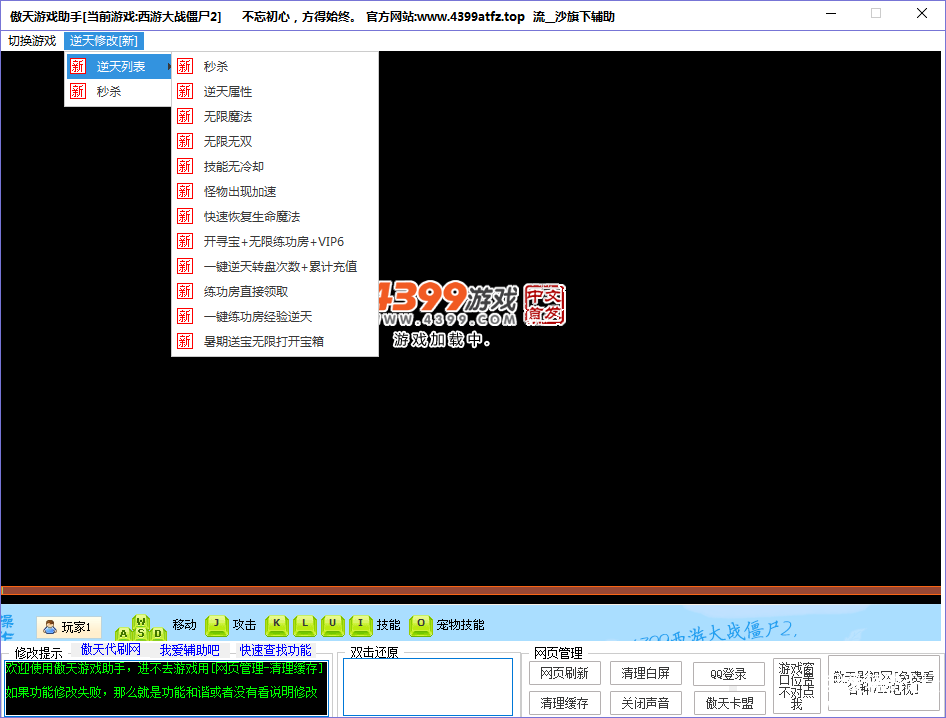The width and height of the screenshot is (946, 718).
Task: Click the 技能 label after the I key
Action: point(389,625)
